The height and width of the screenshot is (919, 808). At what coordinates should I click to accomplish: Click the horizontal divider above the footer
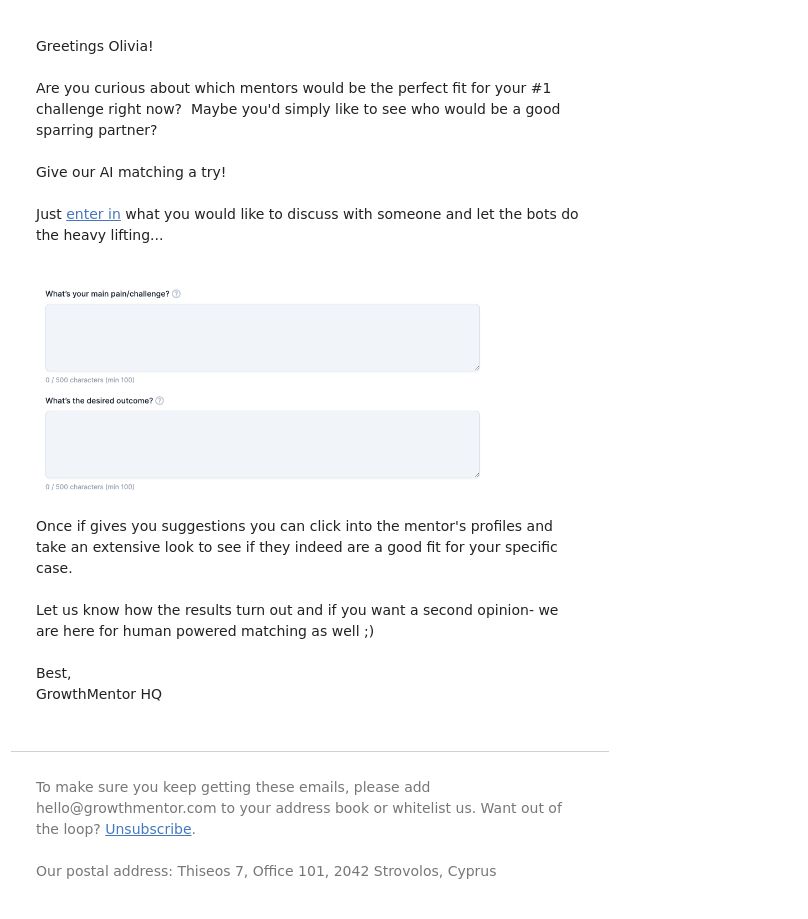(x=310, y=751)
